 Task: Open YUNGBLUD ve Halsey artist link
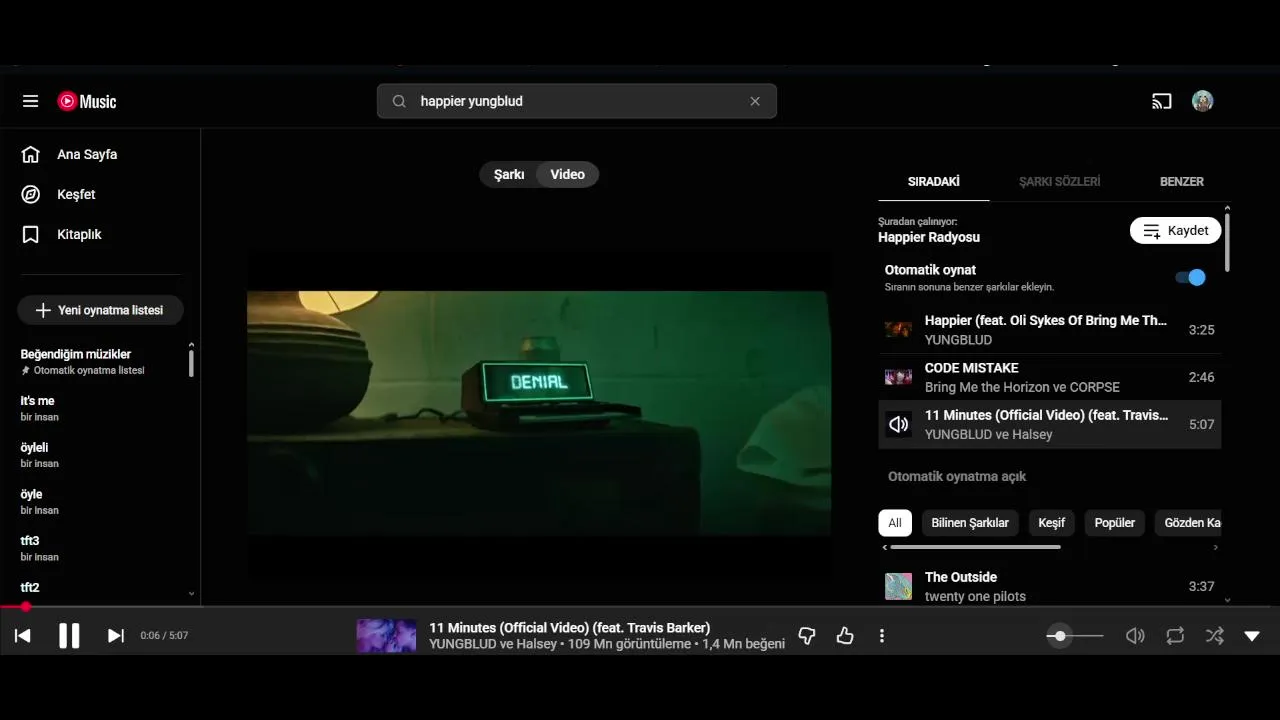(x=492, y=644)
